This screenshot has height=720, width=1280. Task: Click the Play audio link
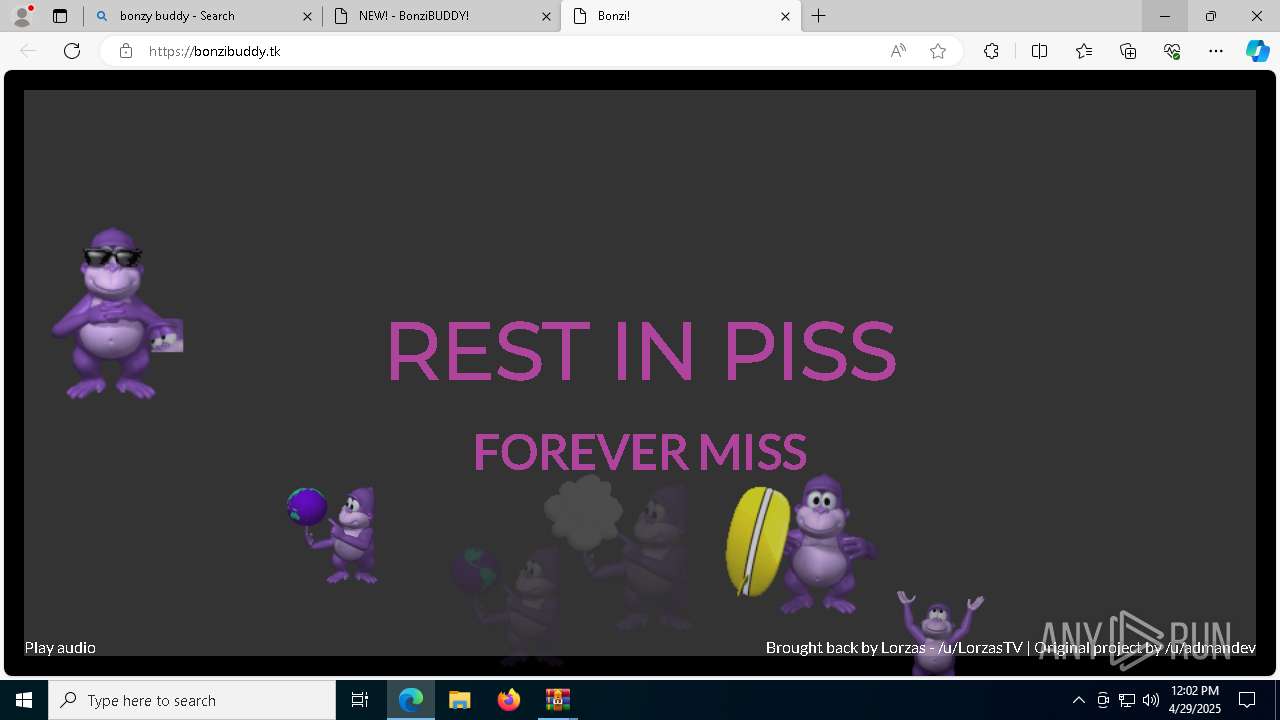point(60,648)
